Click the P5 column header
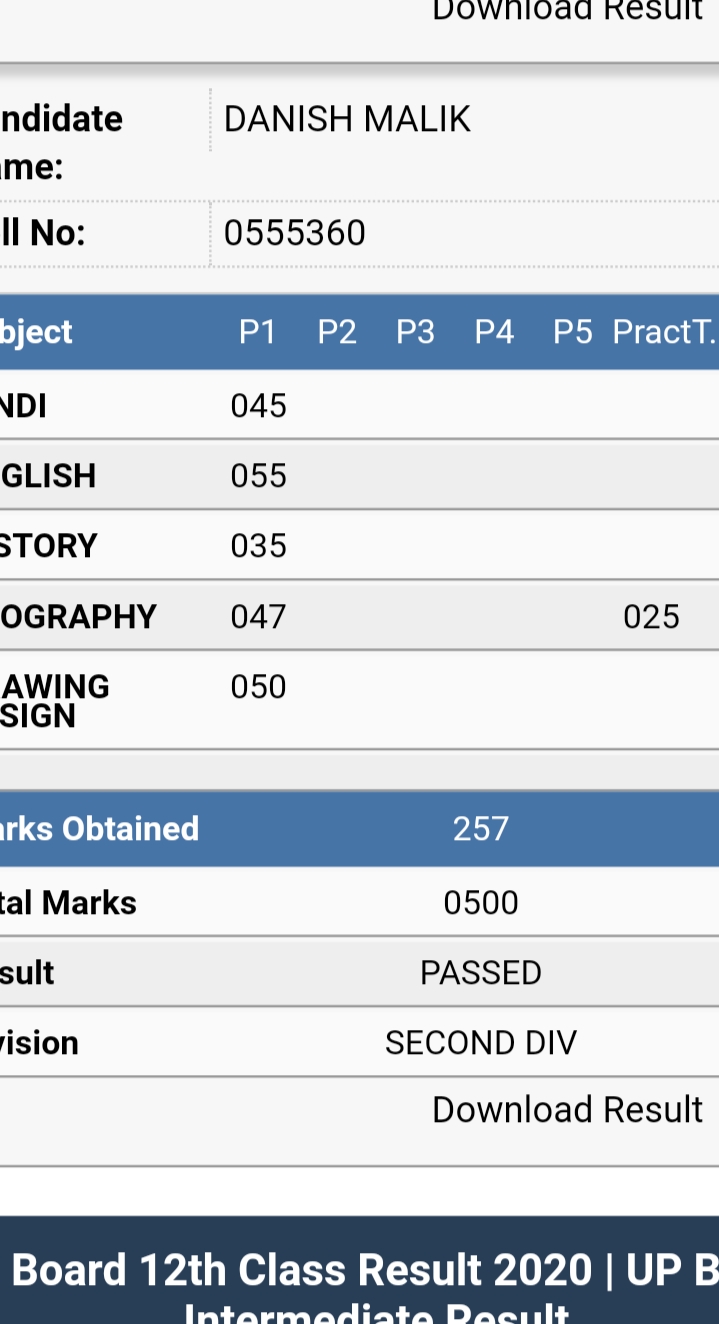 pos(573,332)
